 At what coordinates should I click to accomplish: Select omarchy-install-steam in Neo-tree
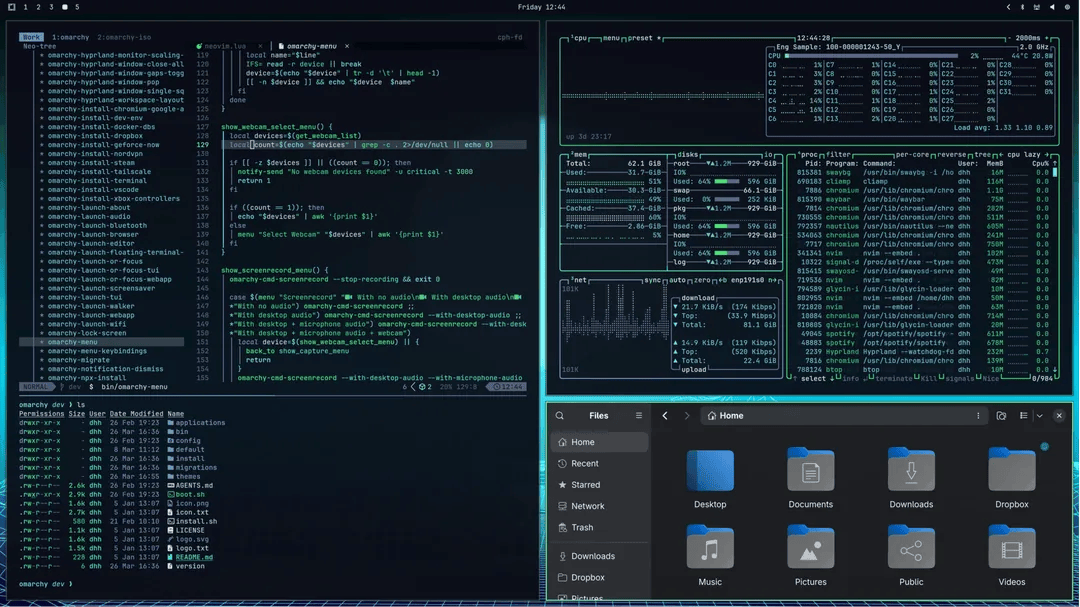point(91,163)
